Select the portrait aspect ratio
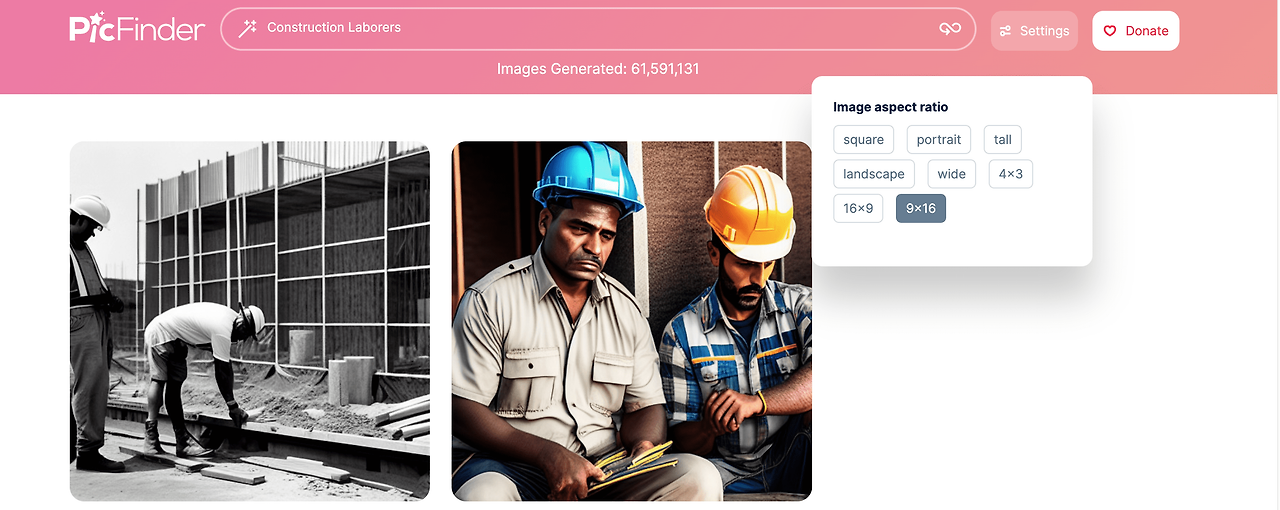The image size is (1280, 510). pyautogui.click(x=939, y=140)
